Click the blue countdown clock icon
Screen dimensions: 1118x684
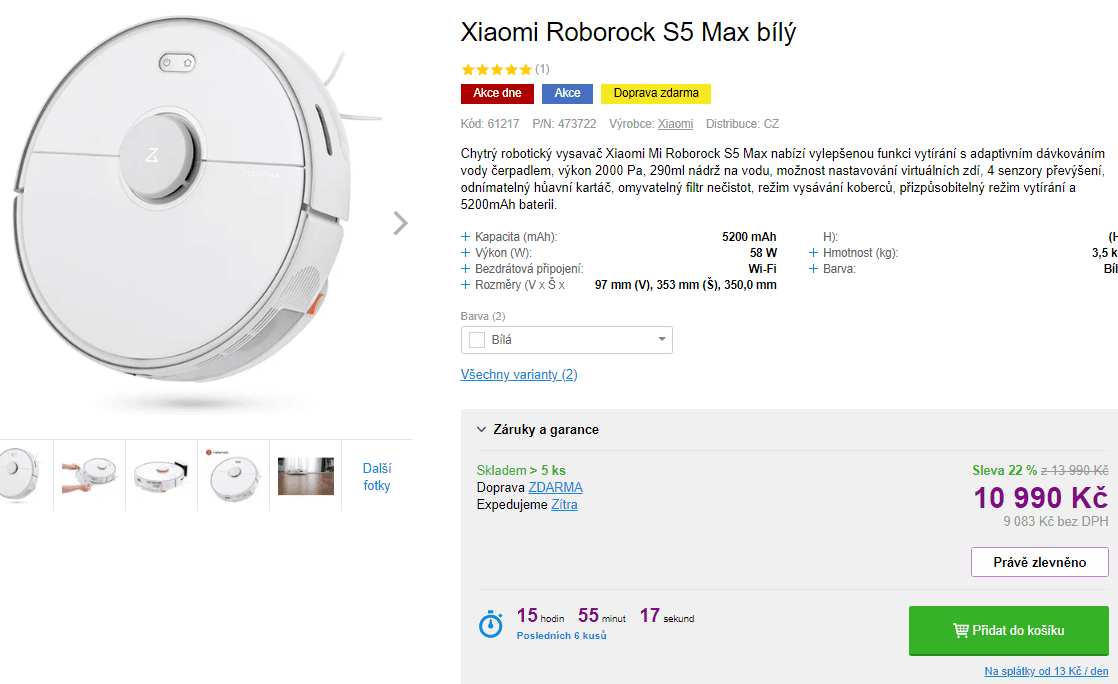point(490,625)
